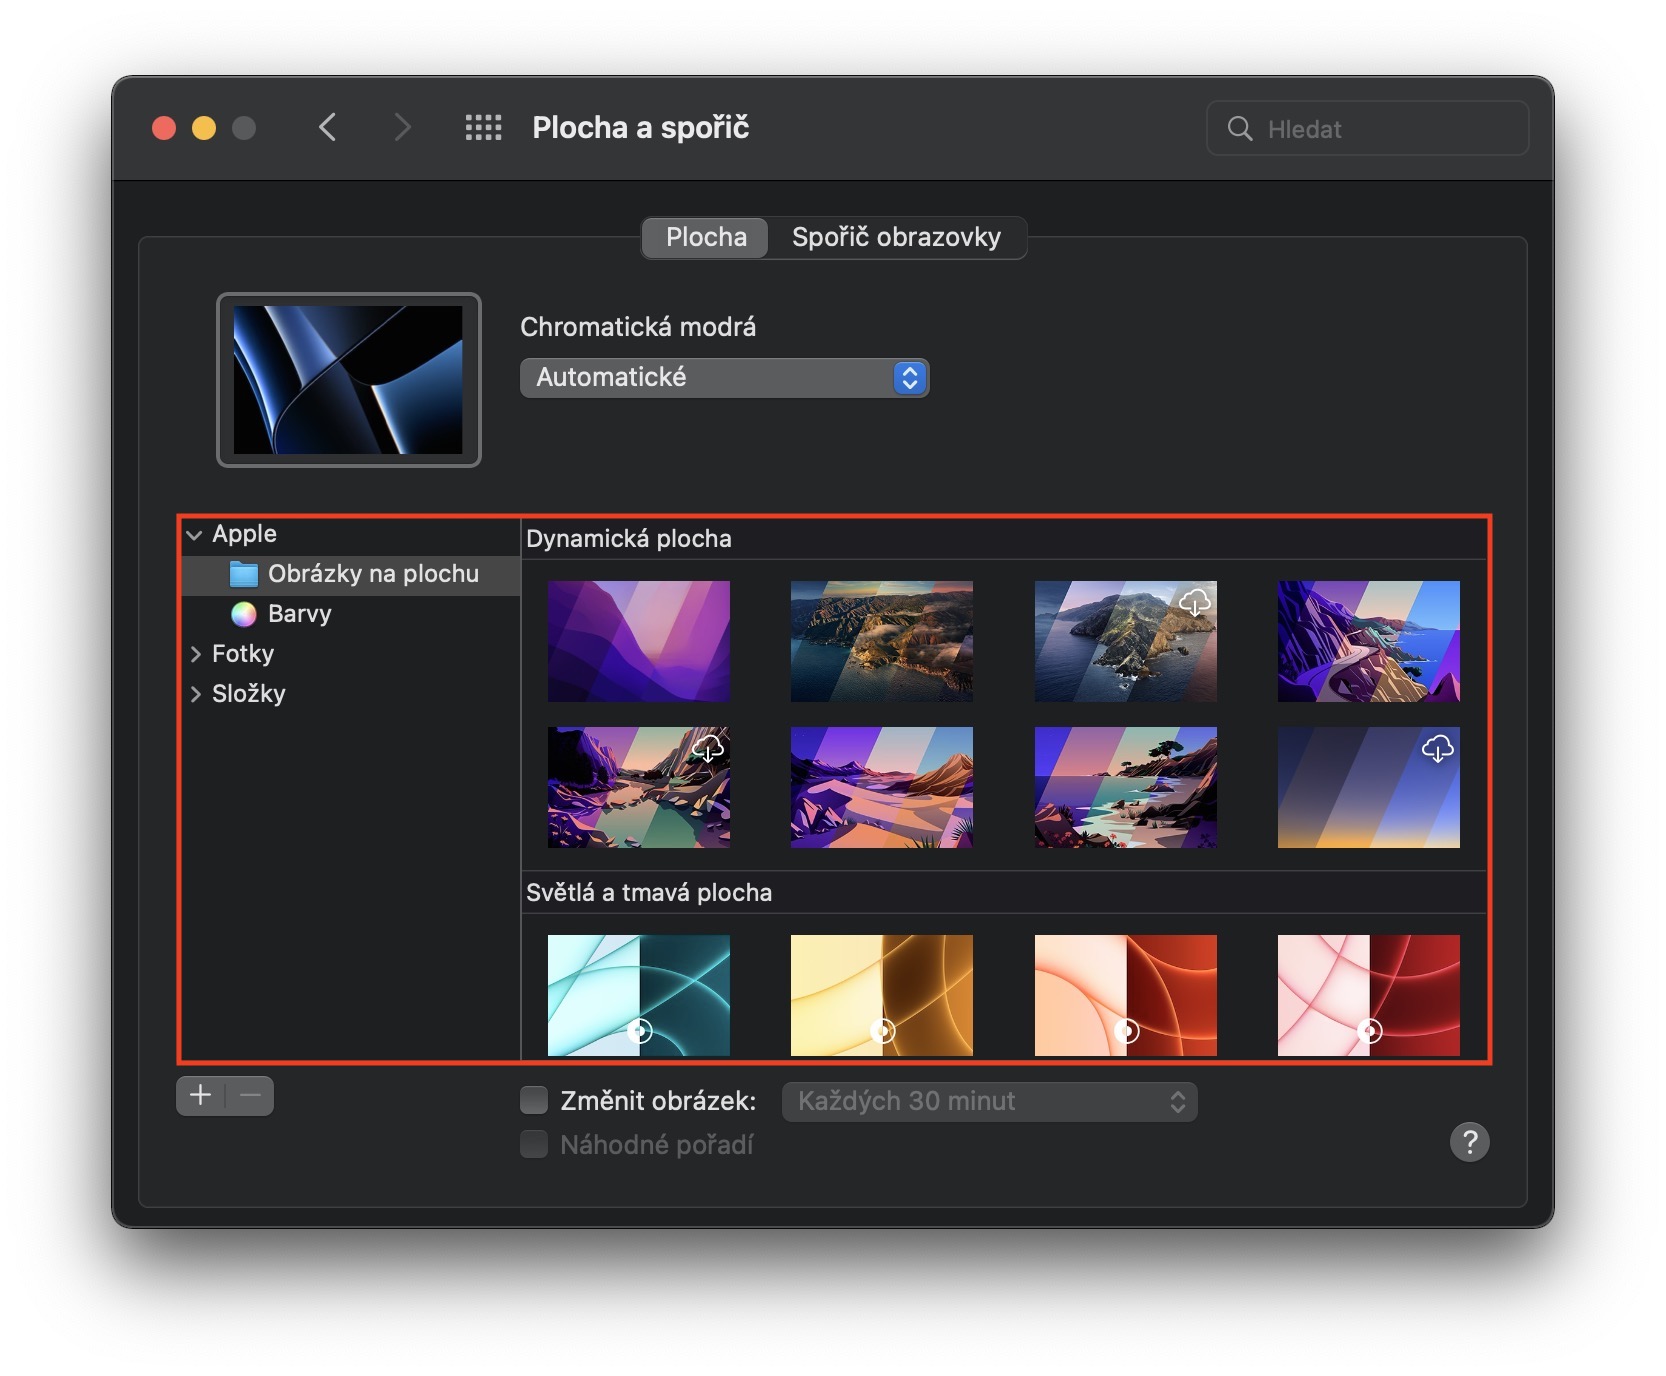Go back with the left chevron arrow
Viewport: 1666px width, 1376px height.
[327, 128]
